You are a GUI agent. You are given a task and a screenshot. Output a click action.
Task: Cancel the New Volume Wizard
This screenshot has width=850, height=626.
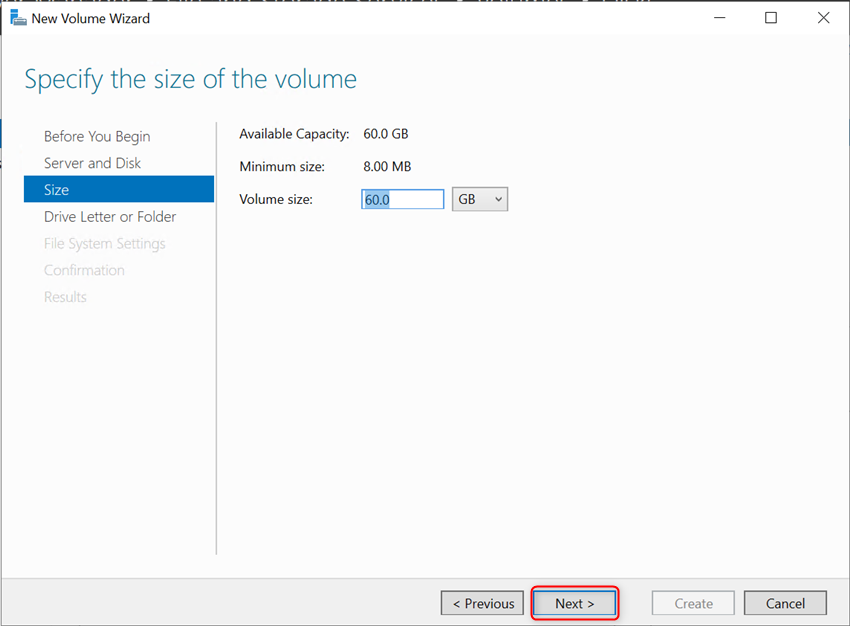point(785,602)
